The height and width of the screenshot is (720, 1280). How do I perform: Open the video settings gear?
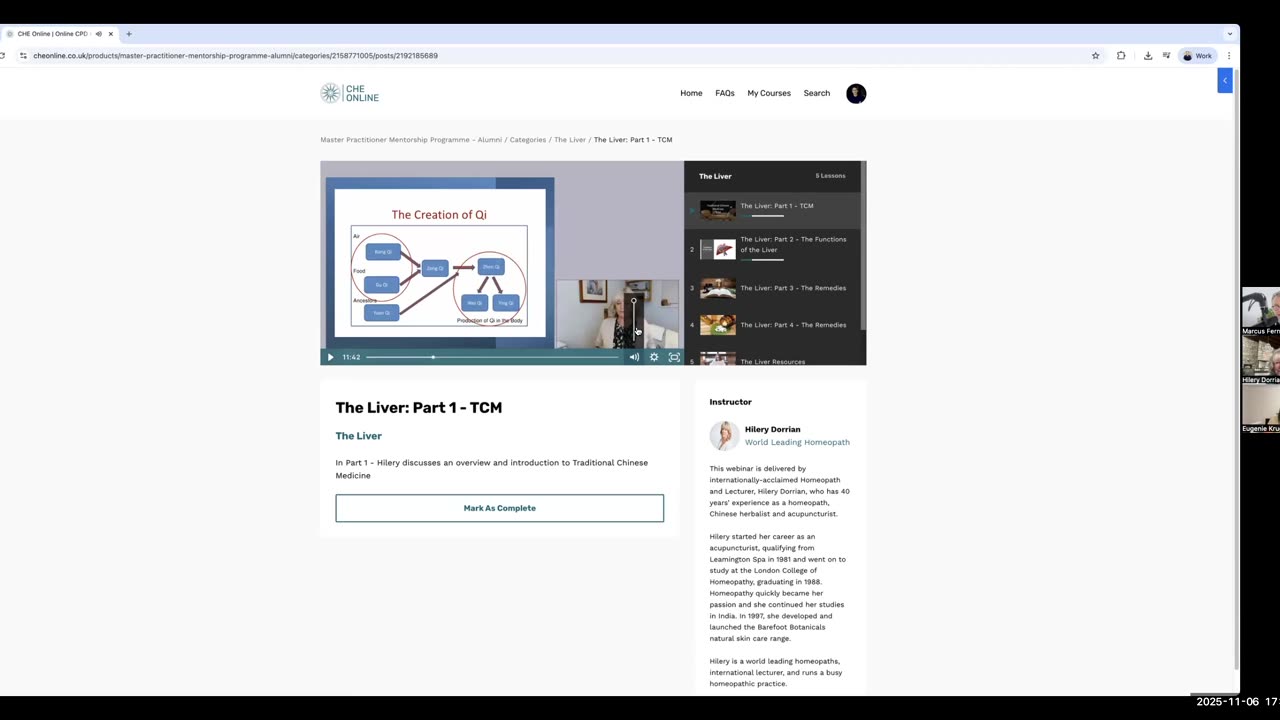click(654, 357)
